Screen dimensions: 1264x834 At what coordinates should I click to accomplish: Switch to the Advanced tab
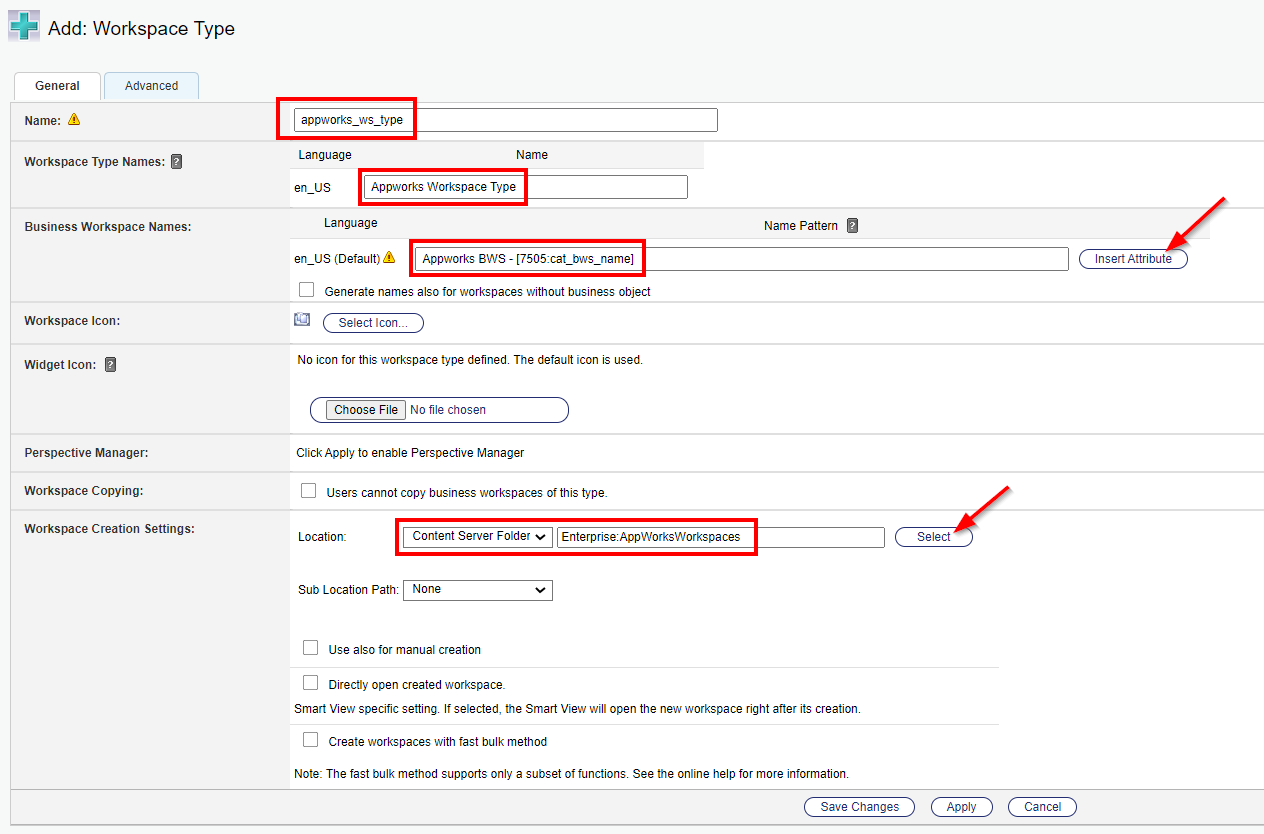pyautogui.click(x=151, y=86)
